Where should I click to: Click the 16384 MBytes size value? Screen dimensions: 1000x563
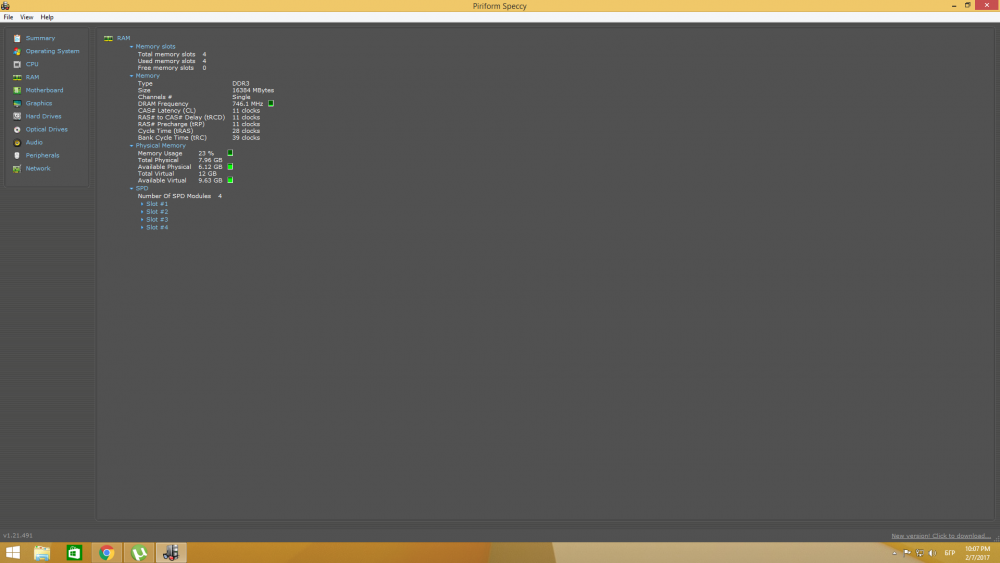[253, 91]
